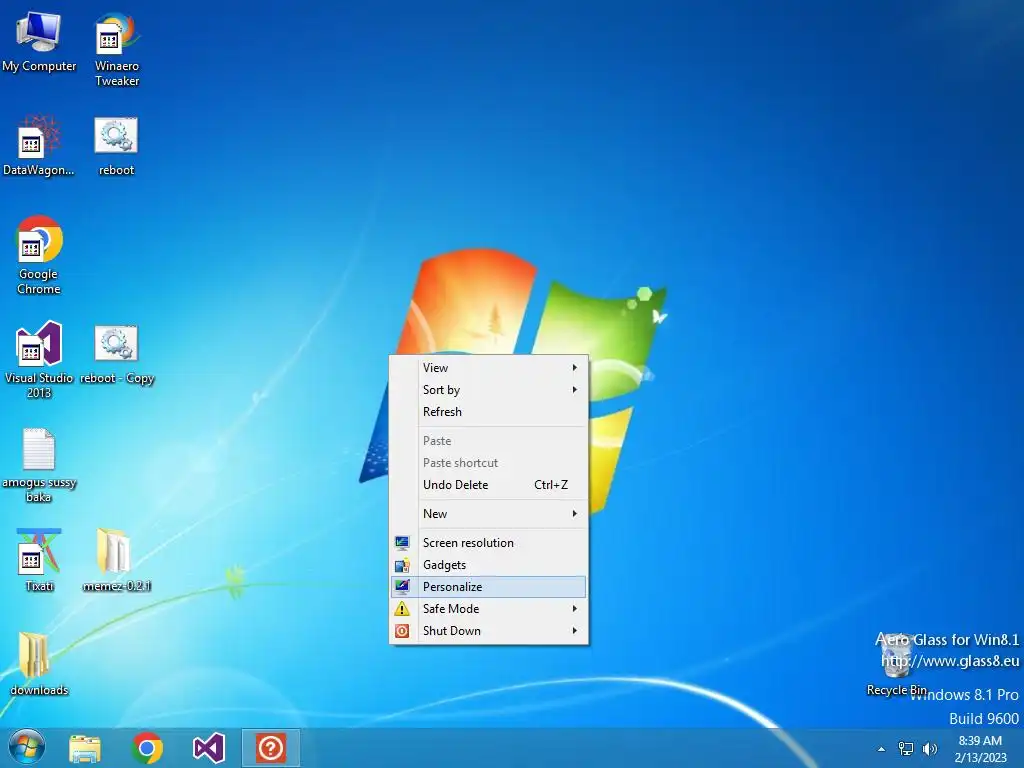Click the "reboot - Copy" desktop file
This screenshot has height=768, width=1024.
(x=117, y=354)
